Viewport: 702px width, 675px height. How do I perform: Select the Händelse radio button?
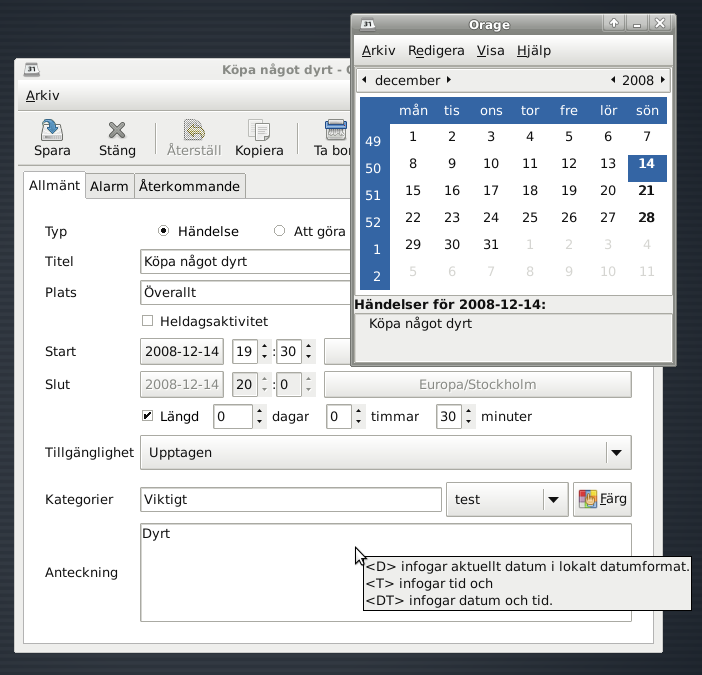163,231
